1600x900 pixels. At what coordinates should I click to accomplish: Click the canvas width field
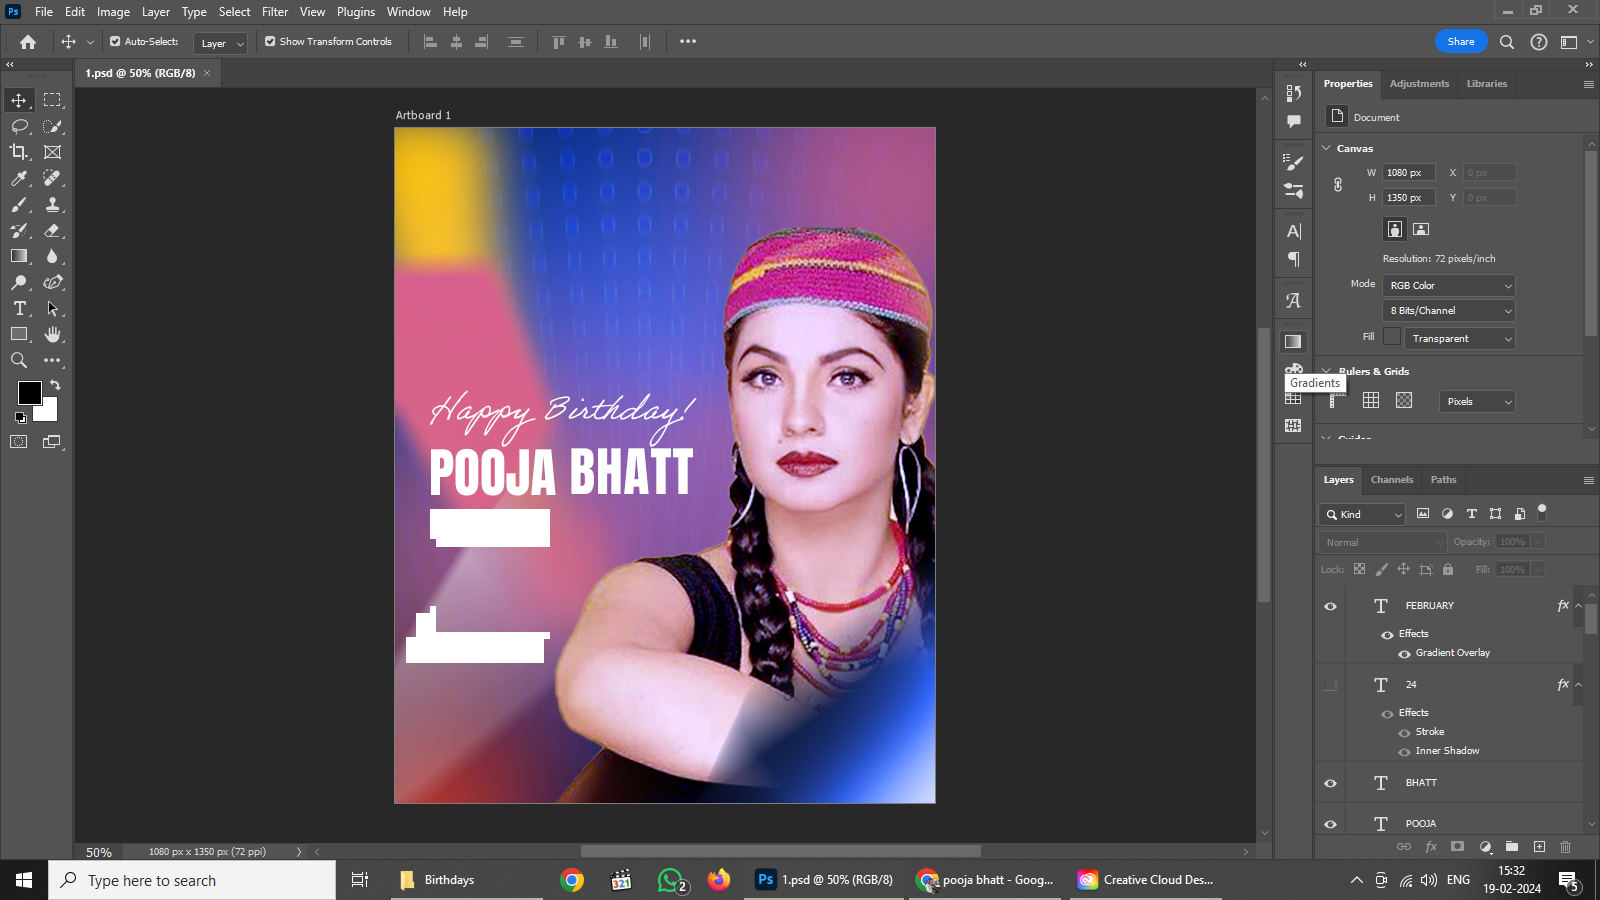point(1409,173)
